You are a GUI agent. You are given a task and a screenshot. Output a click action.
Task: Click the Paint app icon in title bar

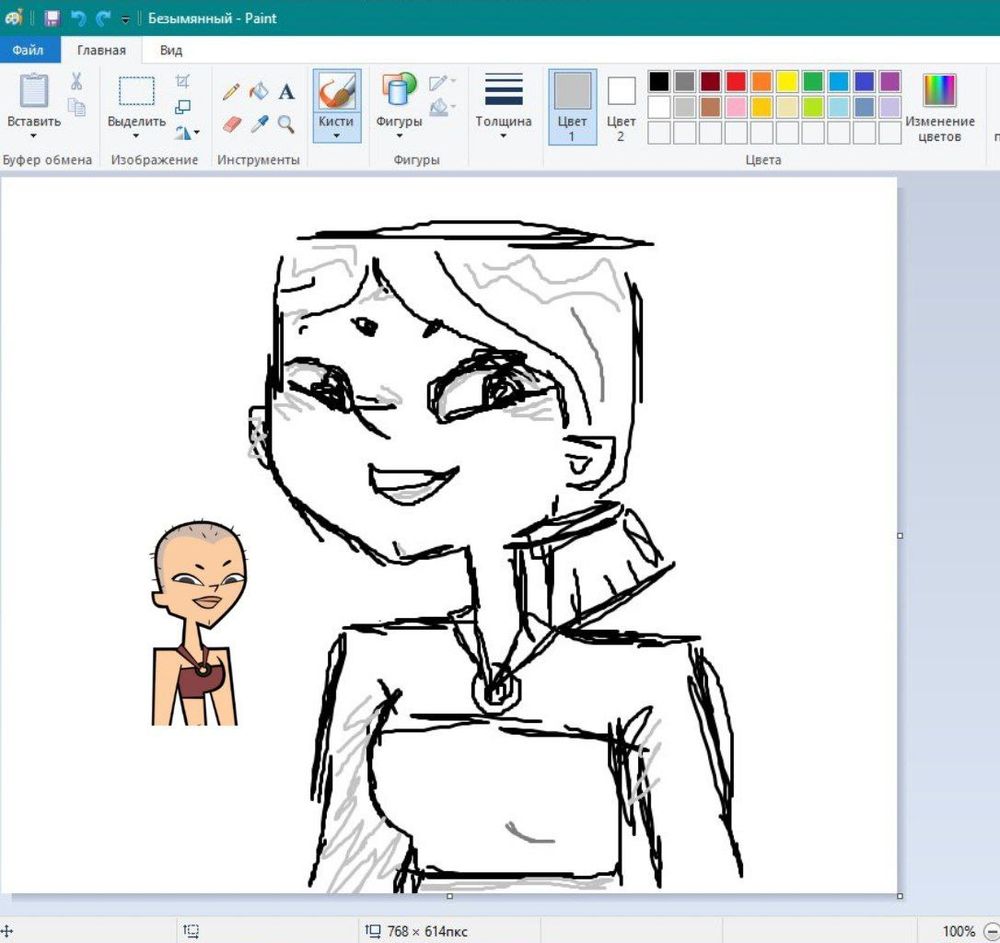[14, 18]
